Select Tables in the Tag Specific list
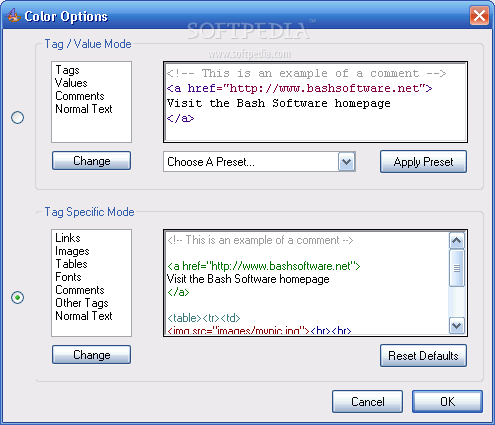Screen dimensions: 495x425 71,264
